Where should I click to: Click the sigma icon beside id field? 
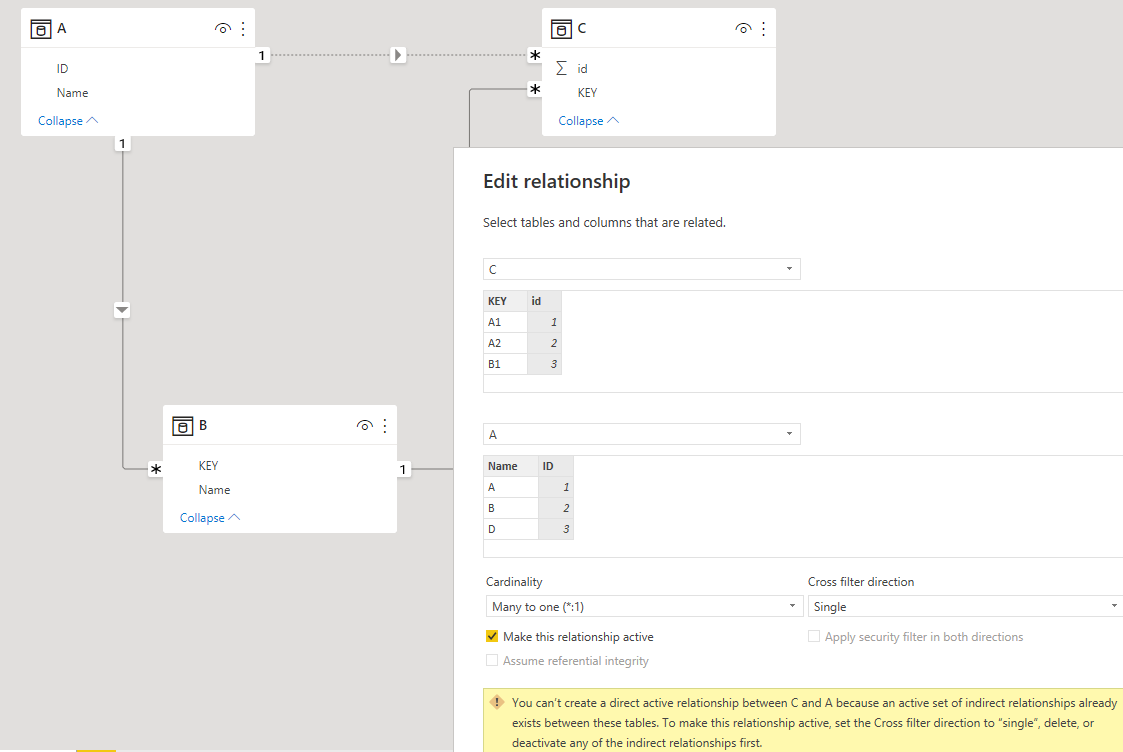pyautogui.click(x=562, y=68)
